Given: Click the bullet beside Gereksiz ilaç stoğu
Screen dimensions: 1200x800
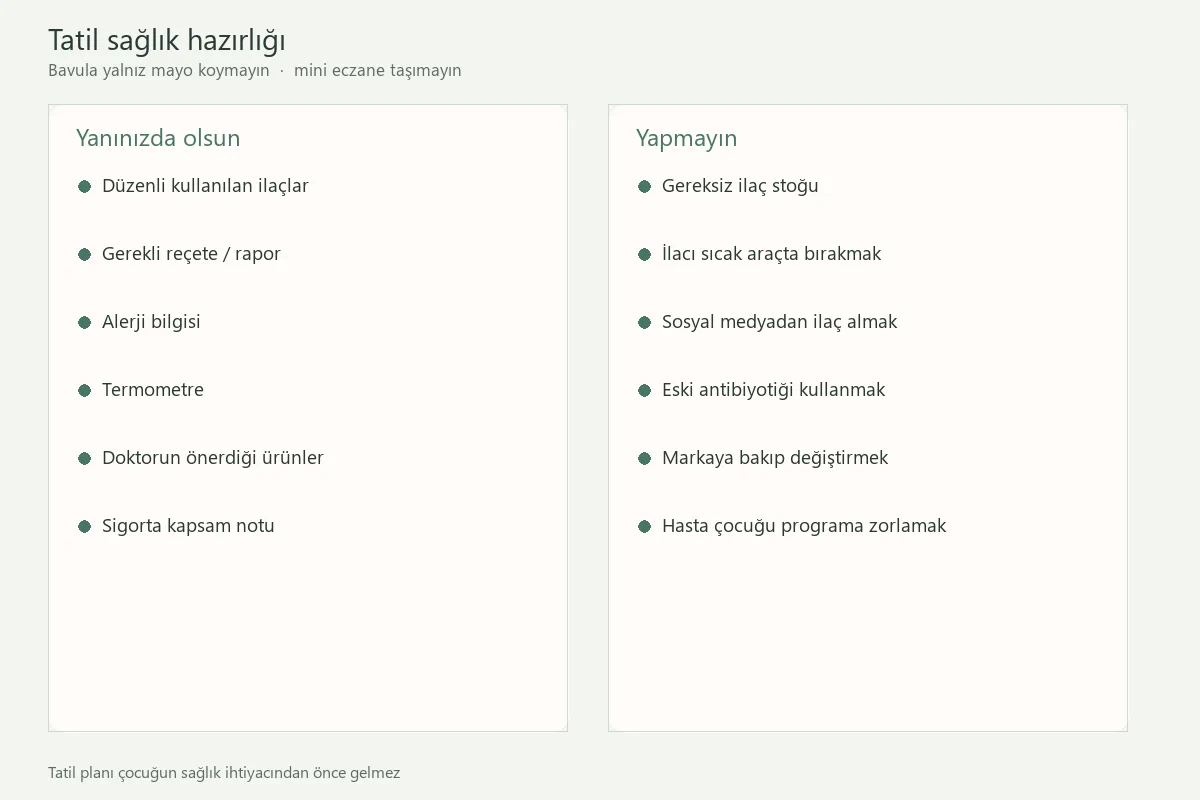Looking at the screenshot, I should (645, 186).
